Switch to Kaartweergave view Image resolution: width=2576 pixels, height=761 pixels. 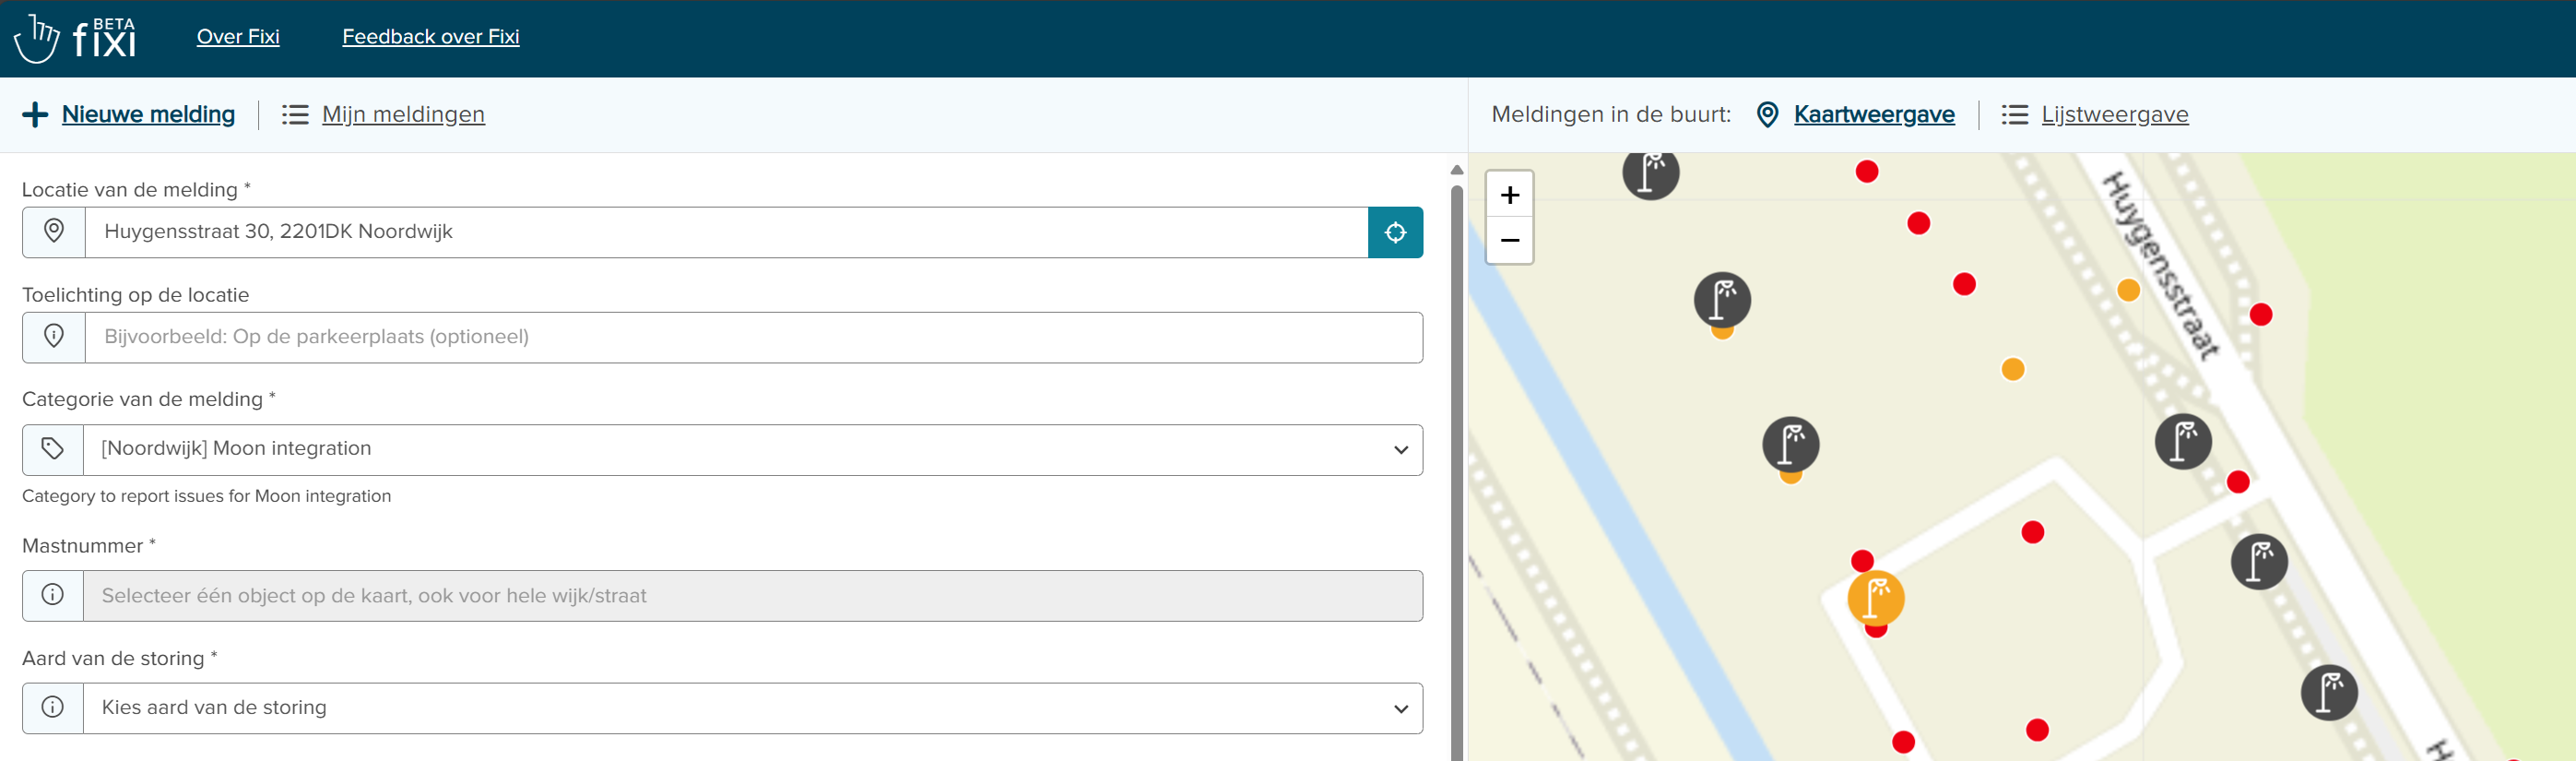1873,115
